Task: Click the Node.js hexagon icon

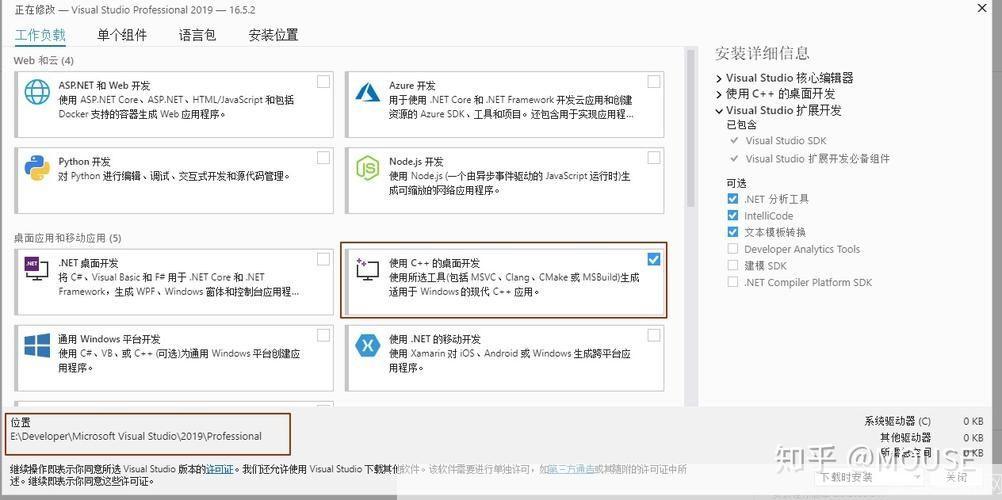Action: coord(367,168)
